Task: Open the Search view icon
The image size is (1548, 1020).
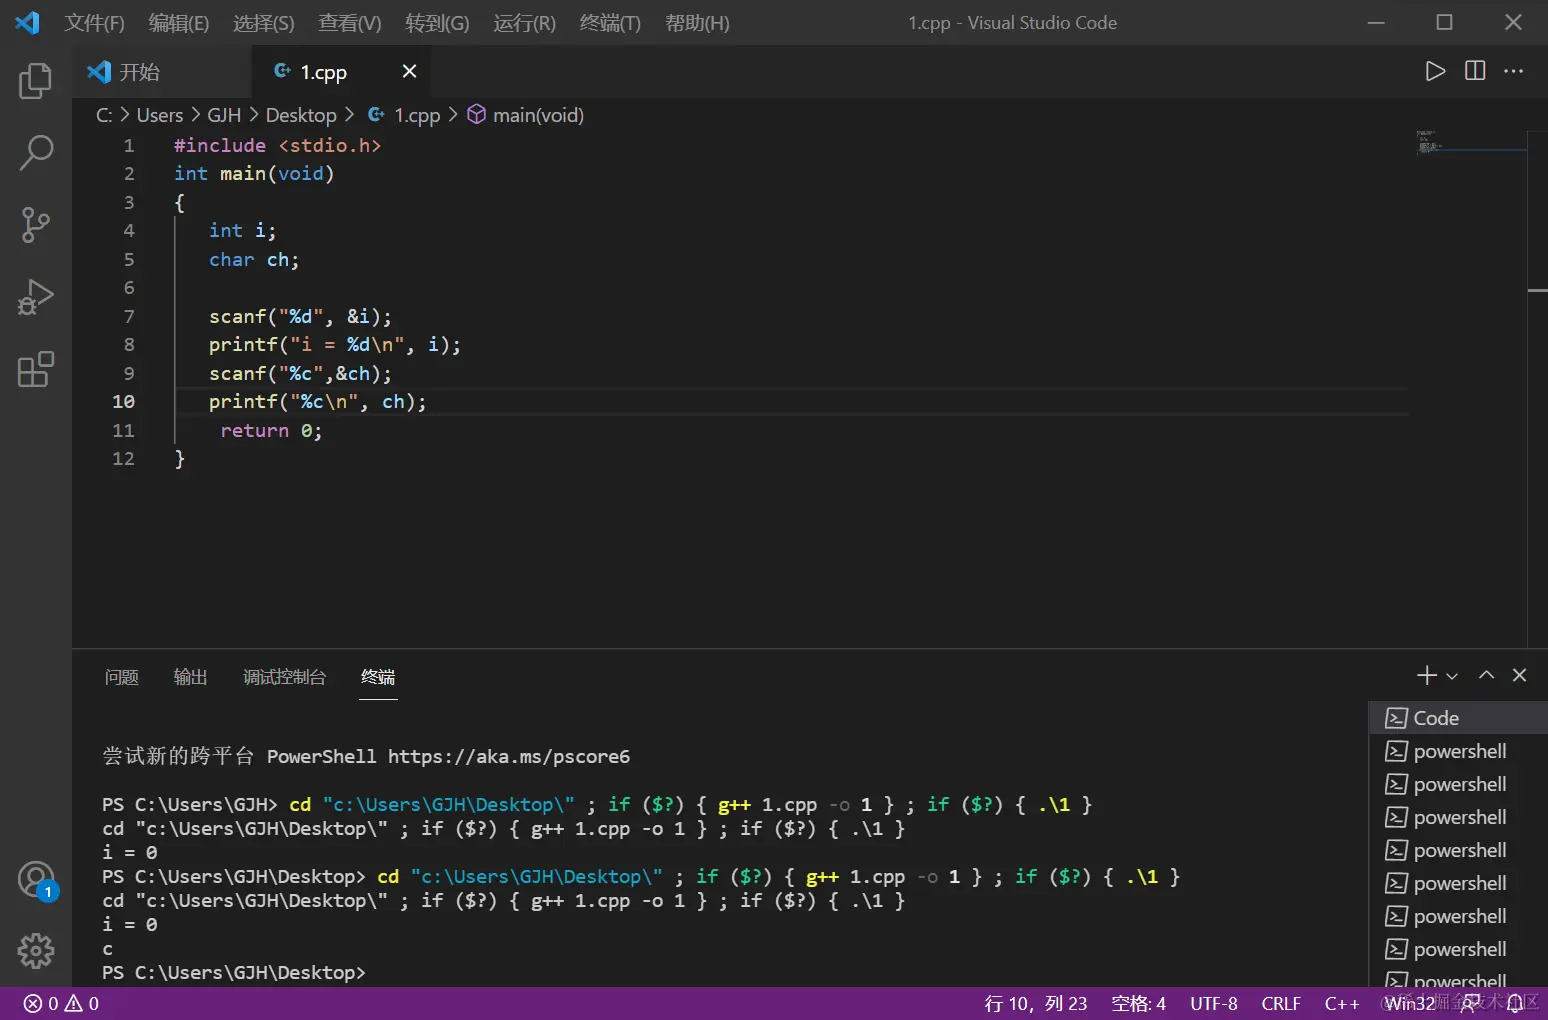Action: coord(36,153)
